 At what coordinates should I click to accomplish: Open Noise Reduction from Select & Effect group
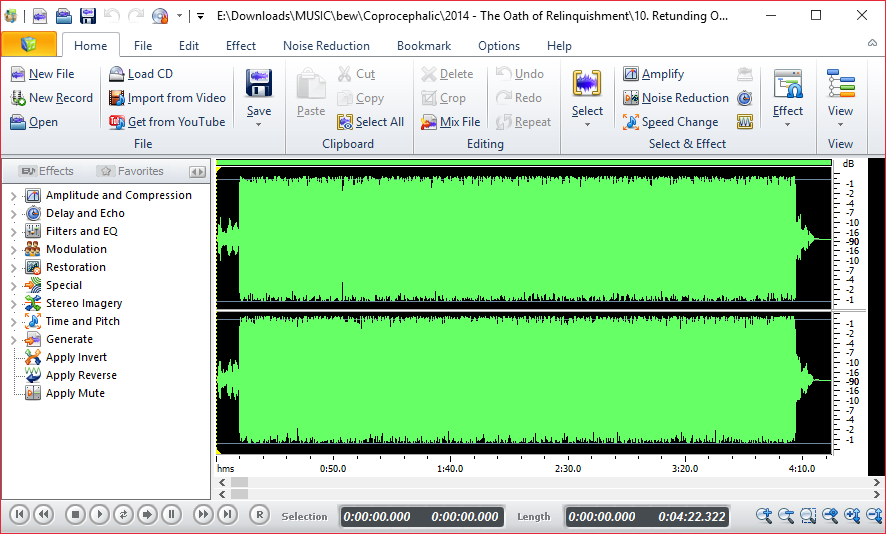pyautogui.click(x=676, y=98)
